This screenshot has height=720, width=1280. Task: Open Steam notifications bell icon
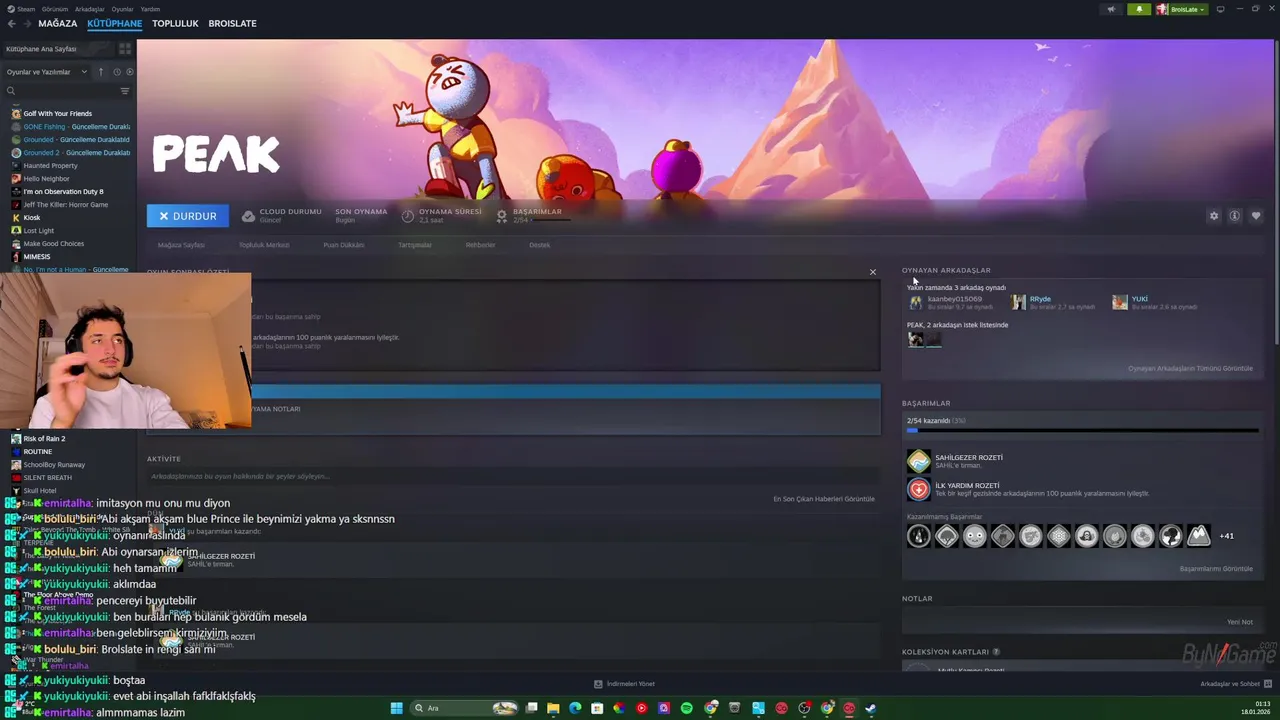[1139, 9]
